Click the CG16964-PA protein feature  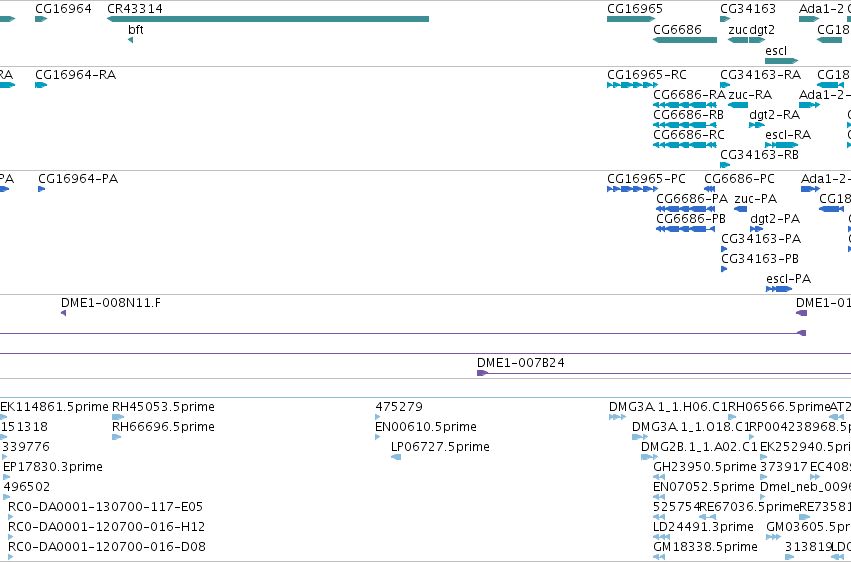tap(41, 189)
